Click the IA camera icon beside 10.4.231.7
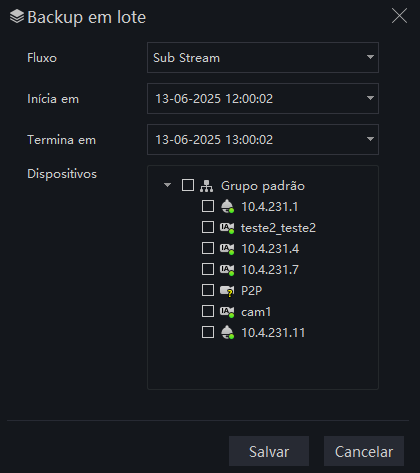420x473 pixels. [x=227, y=269]
